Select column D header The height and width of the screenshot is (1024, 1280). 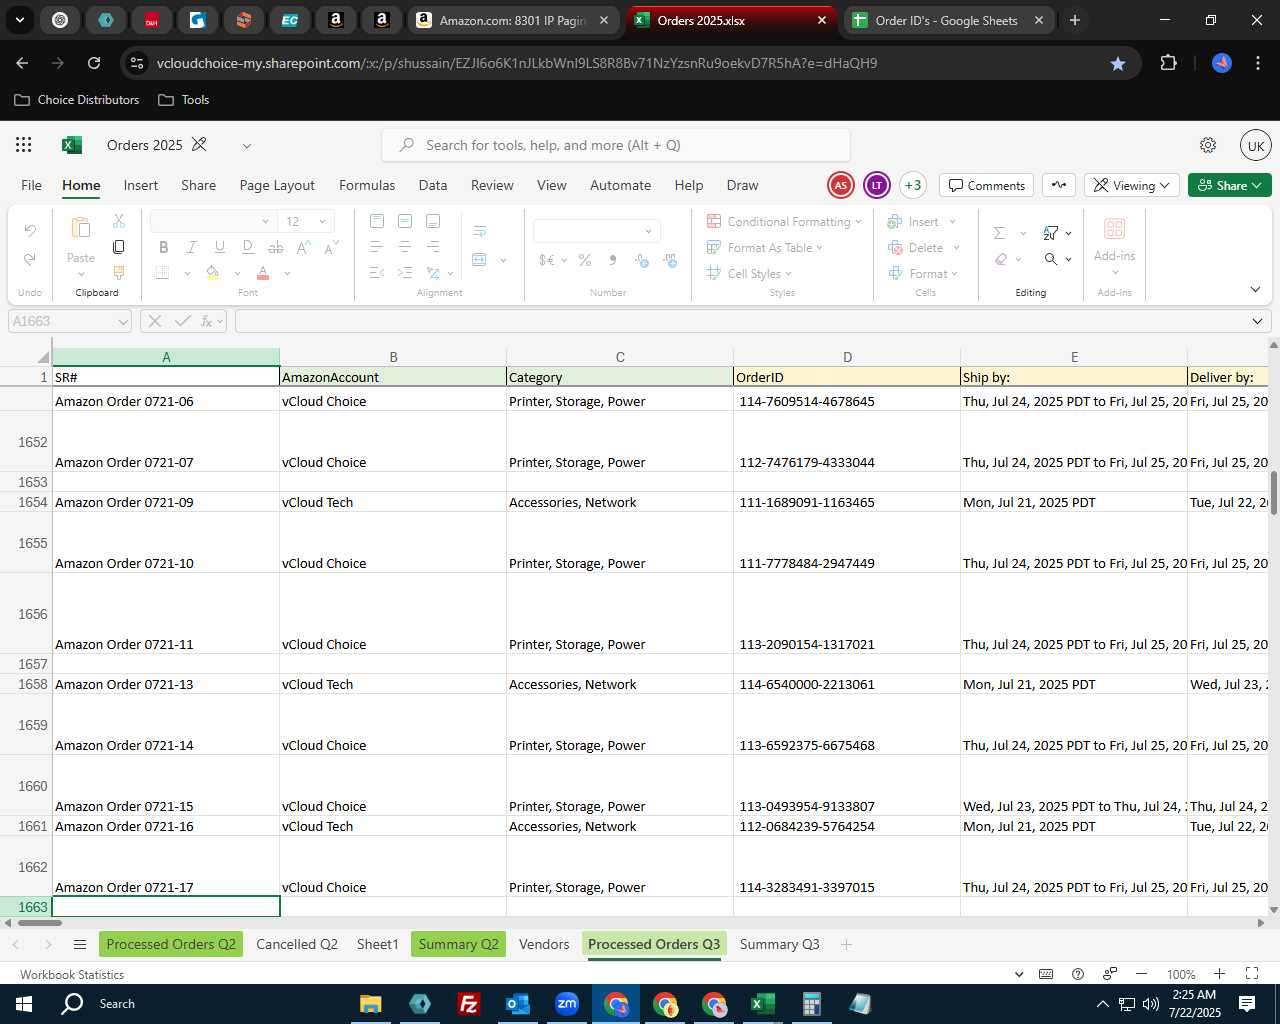click(x=847, y=357)
